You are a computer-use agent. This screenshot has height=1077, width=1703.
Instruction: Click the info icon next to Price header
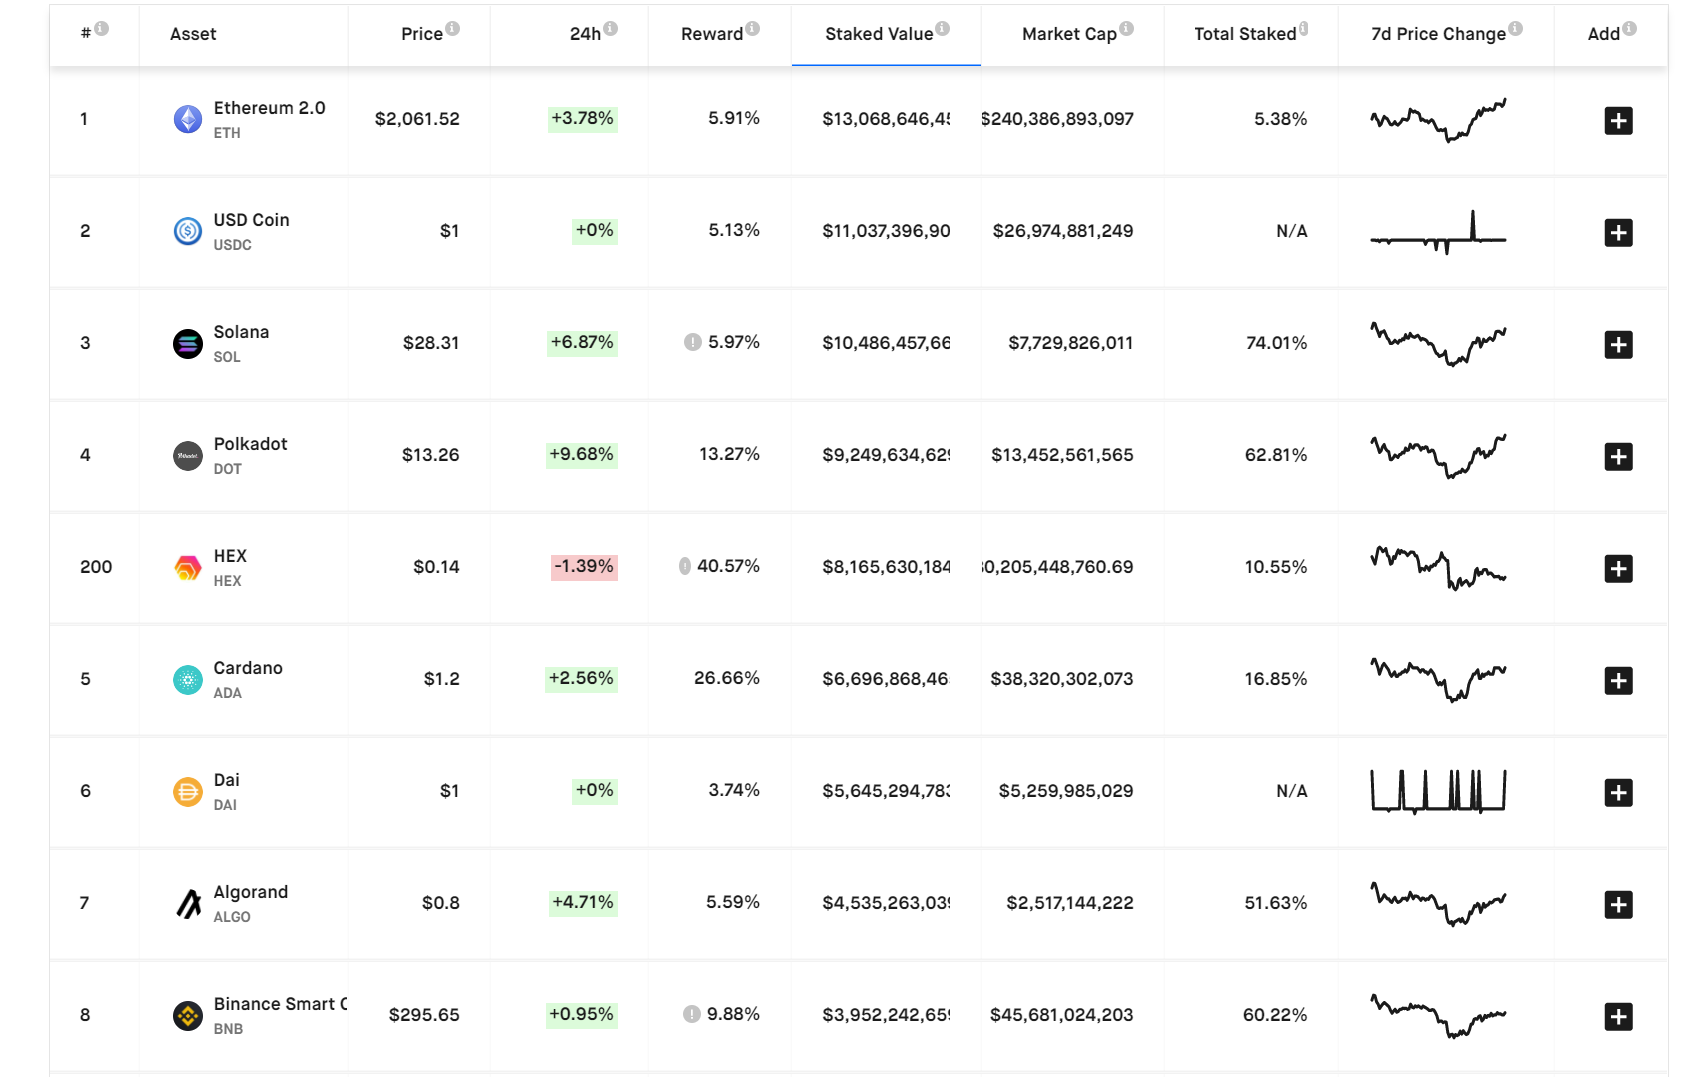(x=453, y=28)
